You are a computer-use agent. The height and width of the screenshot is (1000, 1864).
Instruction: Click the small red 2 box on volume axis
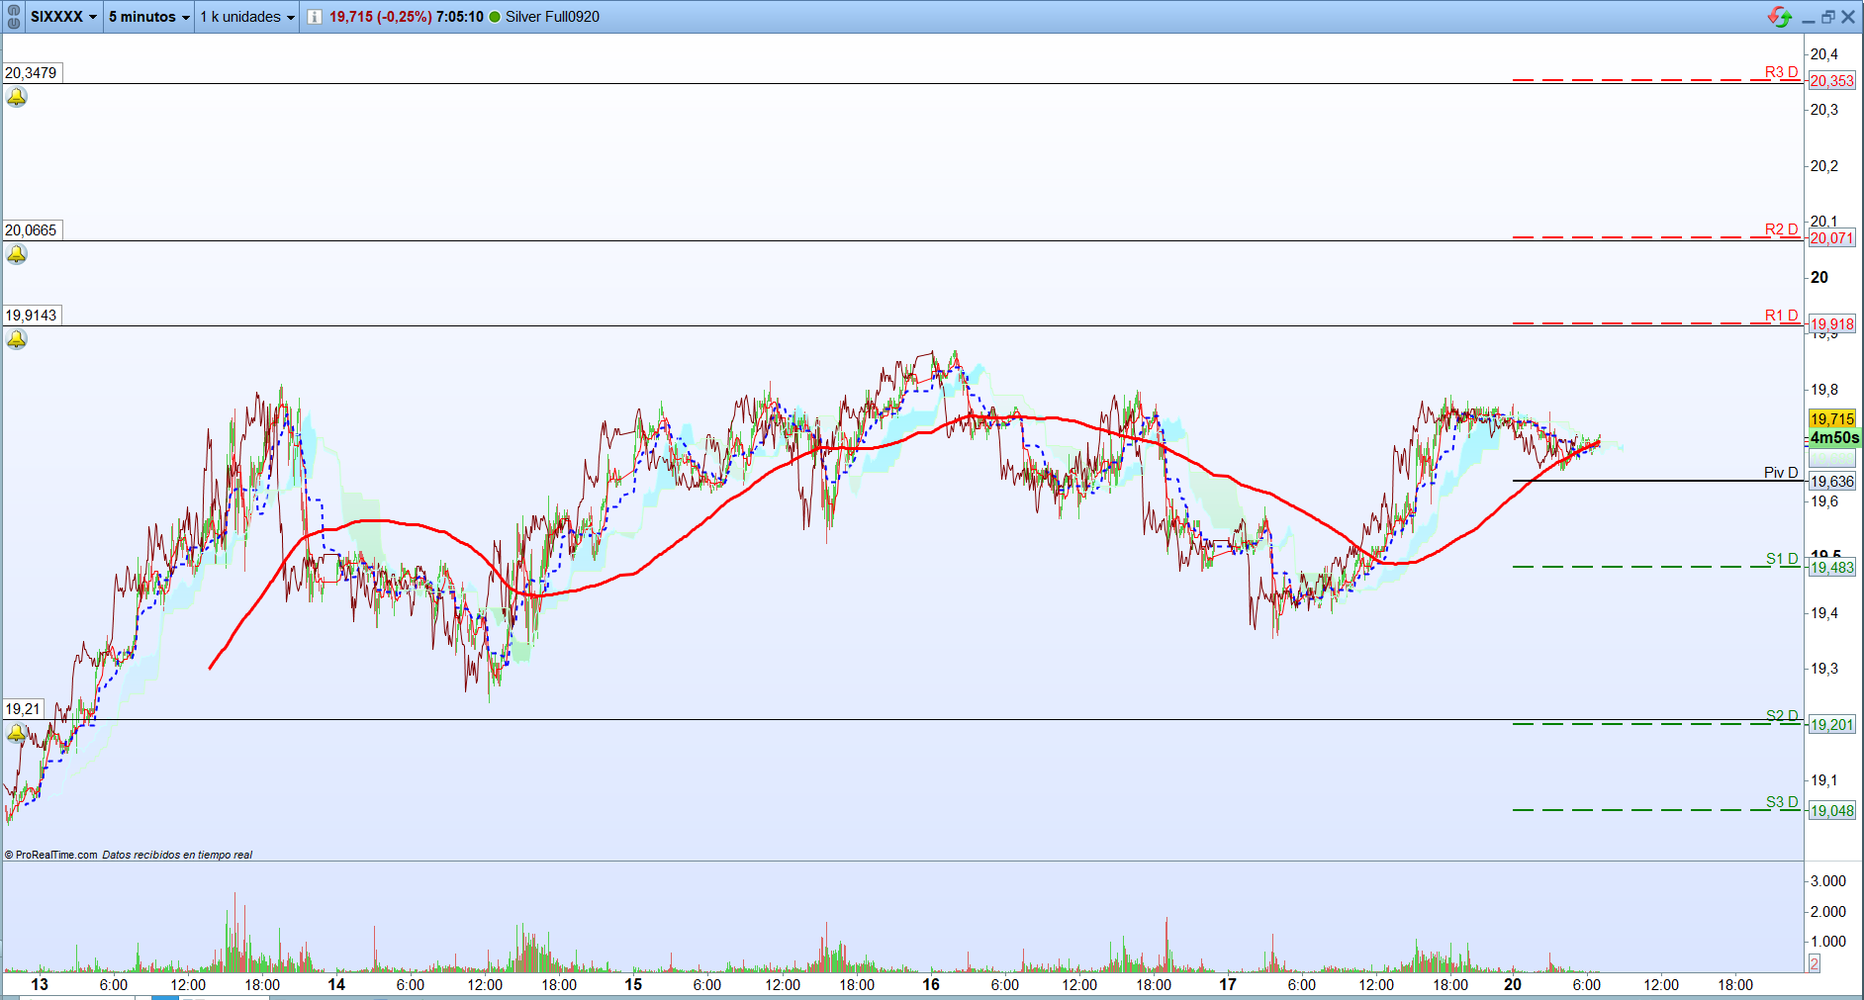click(x=1814, y=963)
